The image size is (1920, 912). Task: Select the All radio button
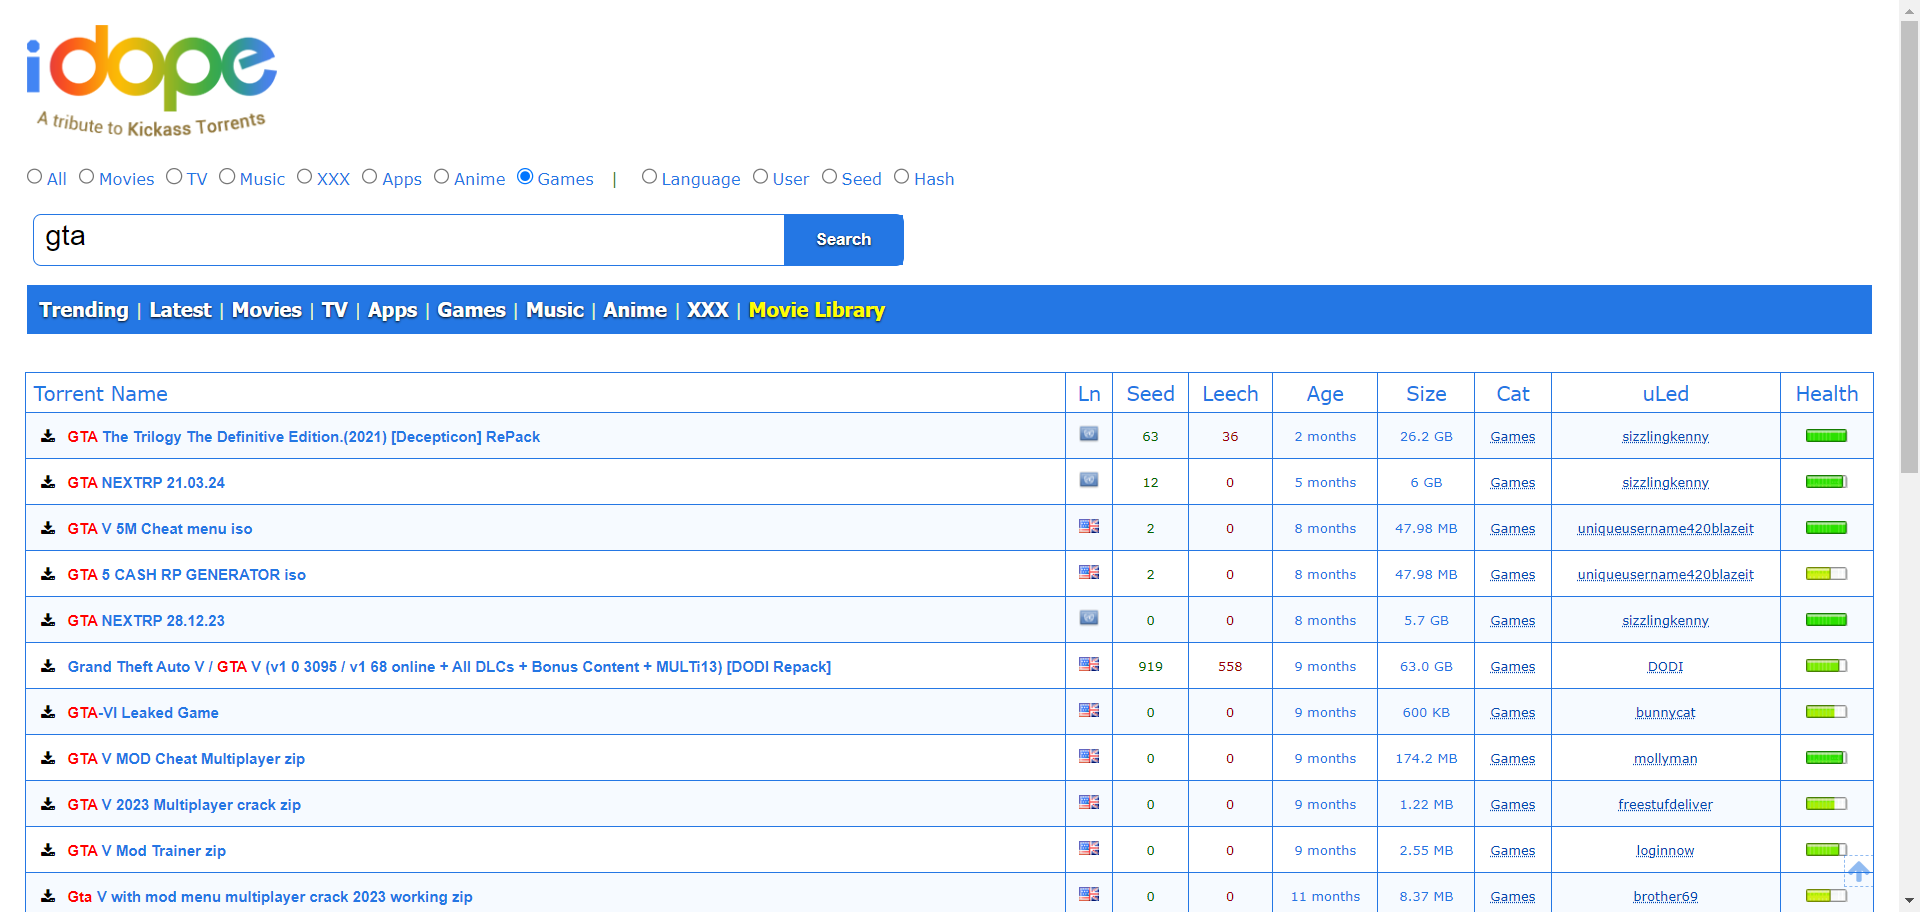(x=35, y=177)
